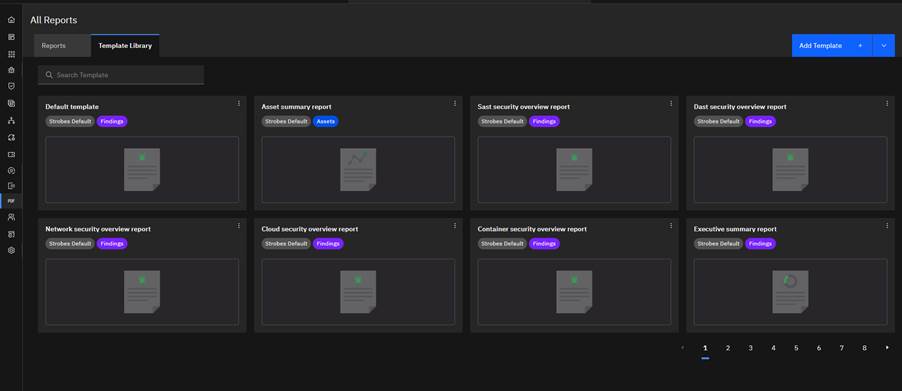The image size is (902, 391).
Task: Open kebab menu on Default template card
Action: (x=239, y=104)
